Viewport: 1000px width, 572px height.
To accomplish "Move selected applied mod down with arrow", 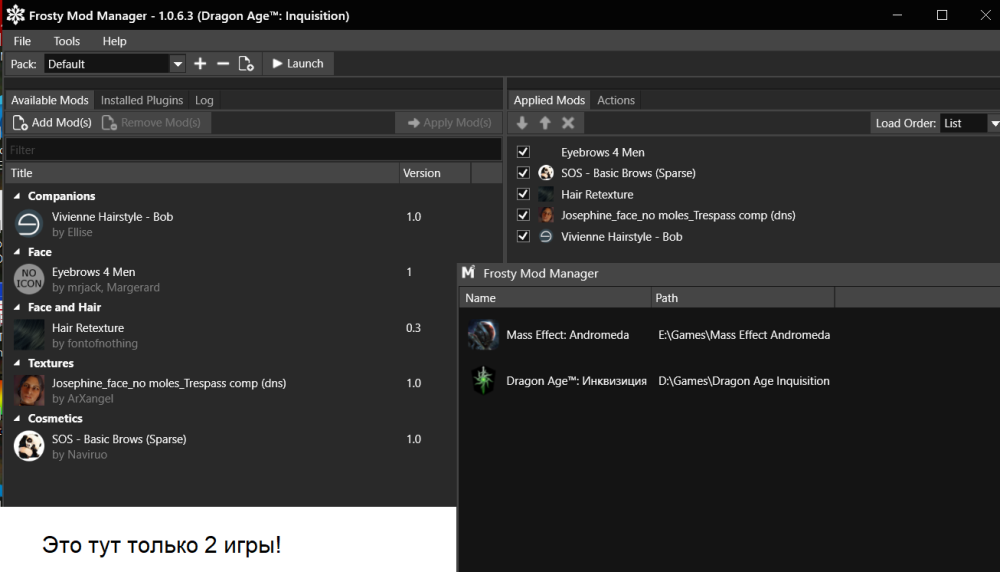I will coord(522,123).
